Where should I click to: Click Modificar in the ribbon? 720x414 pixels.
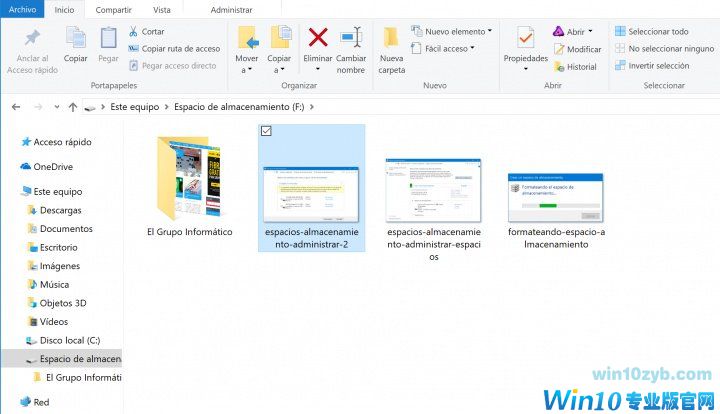click(578, 49)
